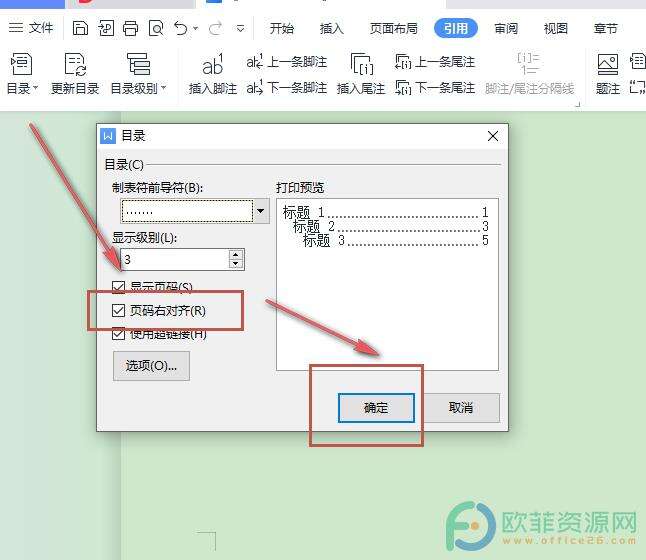The height and width of the screenshot is (560, 646).
Task: Click the Save As icon in toolbar
Action: [x=105, y=28]
